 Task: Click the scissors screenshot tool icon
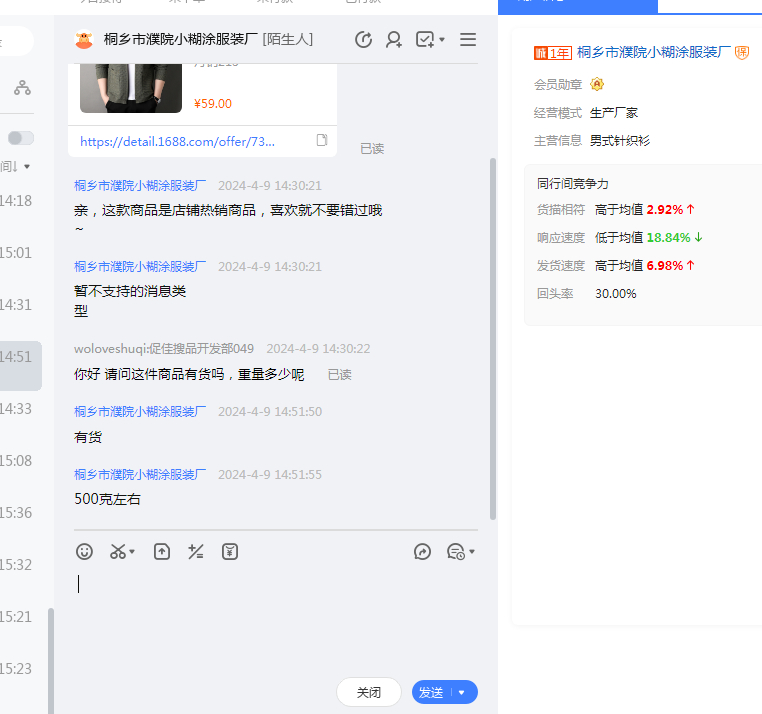(119, 551)
